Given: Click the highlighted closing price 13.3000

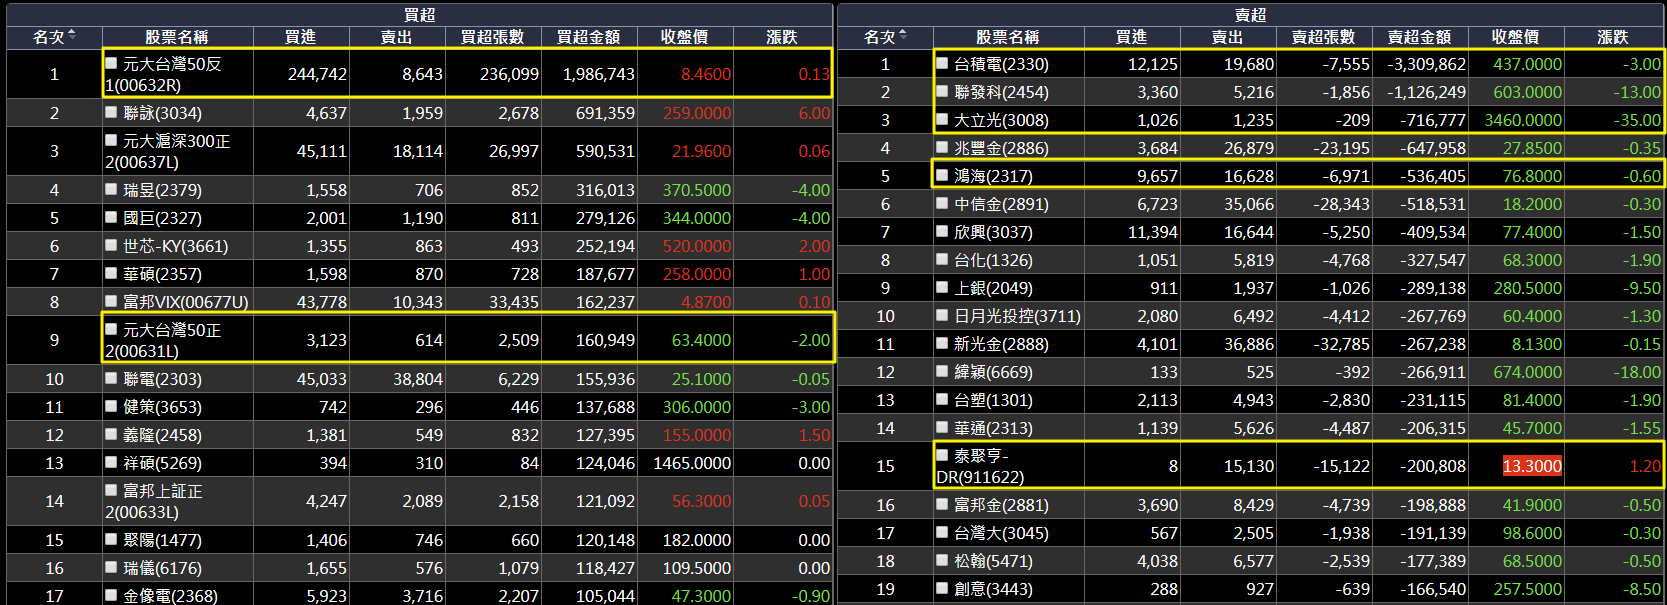Looking at the screenshot, I should (1532, 466).
